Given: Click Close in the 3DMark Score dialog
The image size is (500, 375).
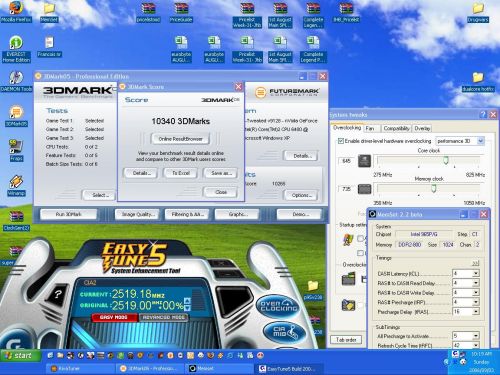Looking at the screenshot, I should pyautogui.click(x=221, y=192).
